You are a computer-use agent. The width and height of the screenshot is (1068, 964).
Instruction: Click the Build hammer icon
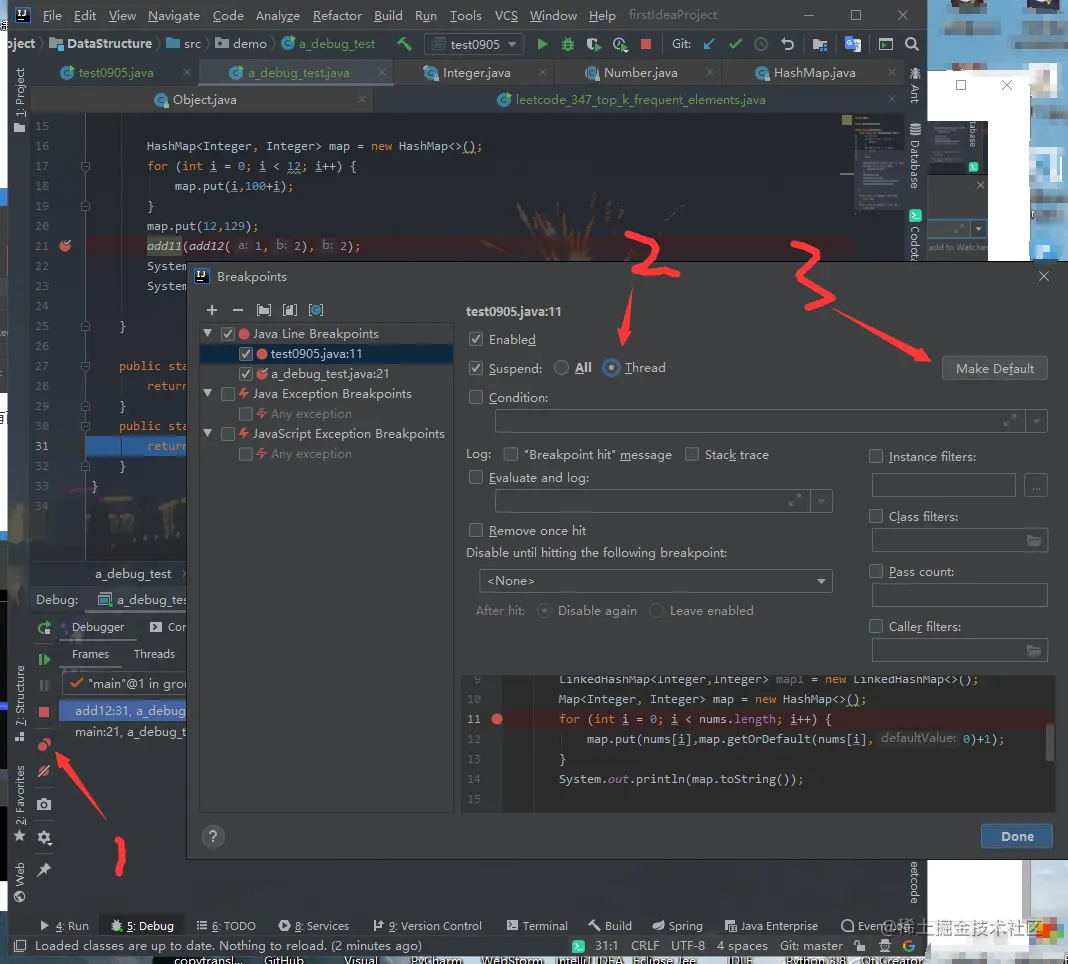pos(405,44)
